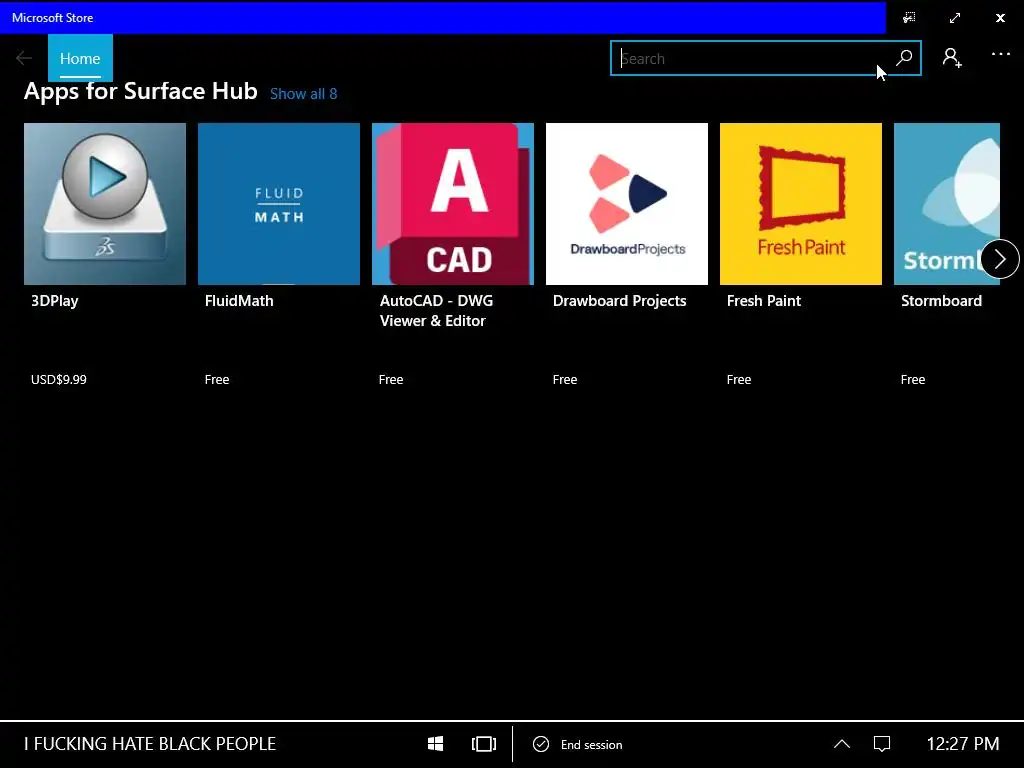Open the Fresh Paint tile image
Image resolution: width=1024 pixels, height=768 pixels.
[801, 204]
